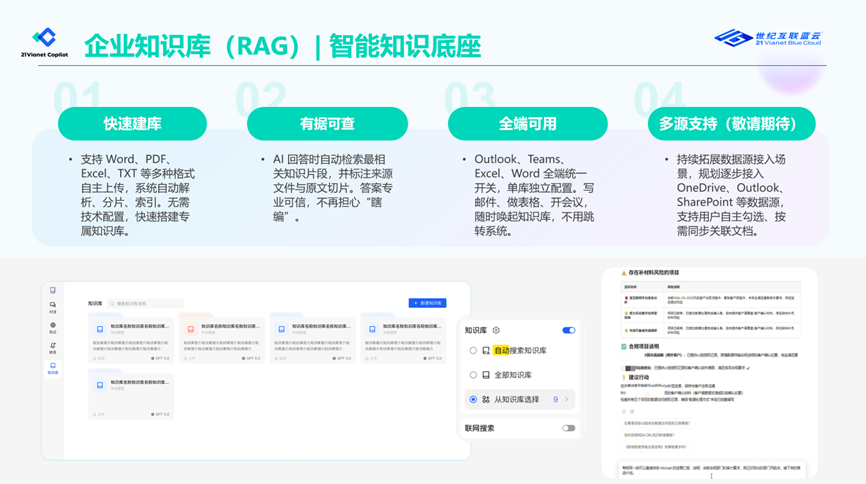Select 全部知识库 radio option

473,375
